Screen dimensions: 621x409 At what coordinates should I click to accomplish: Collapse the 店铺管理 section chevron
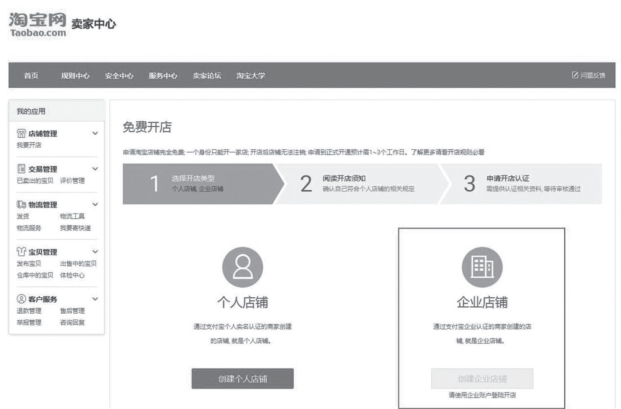point(95,133)
